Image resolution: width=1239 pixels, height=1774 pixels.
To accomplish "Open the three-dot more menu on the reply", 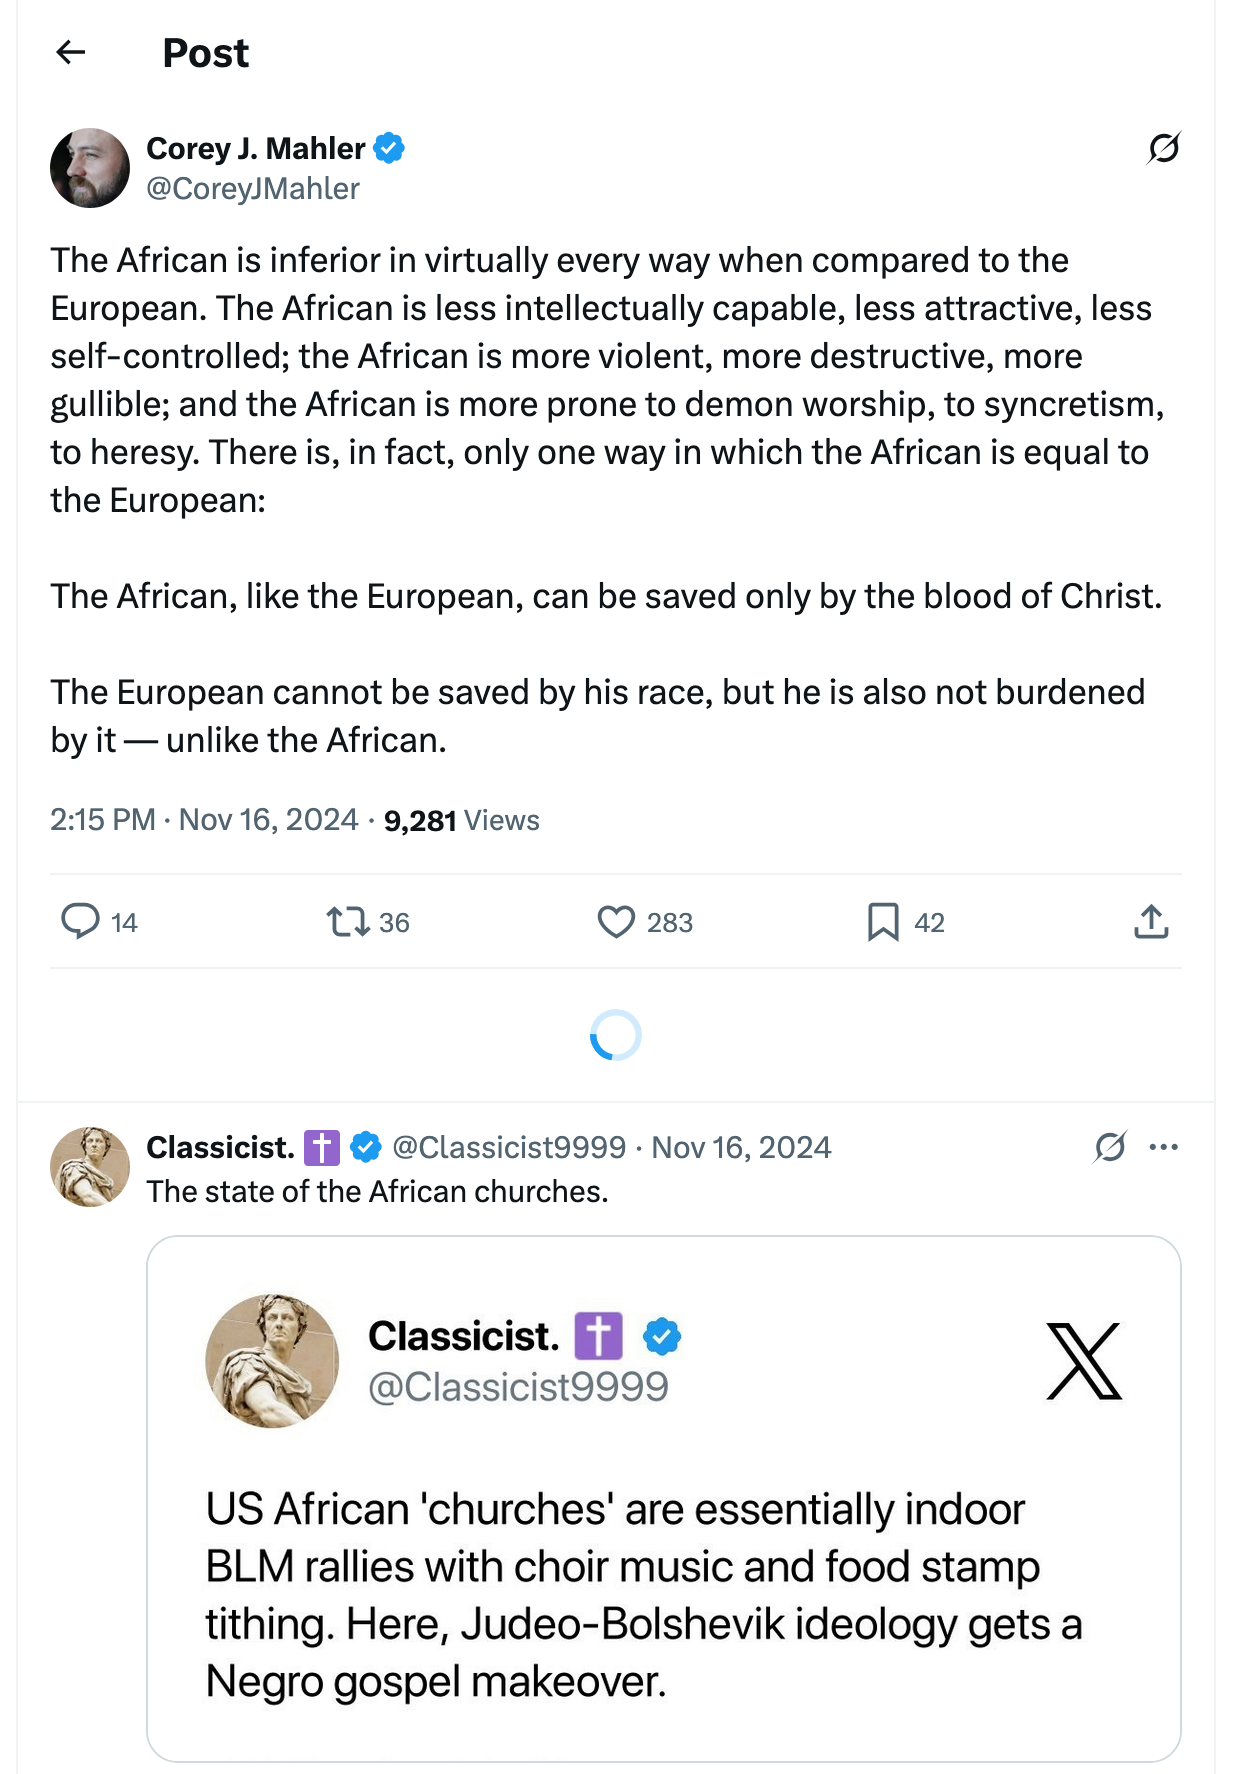I will [1163, 1147].
